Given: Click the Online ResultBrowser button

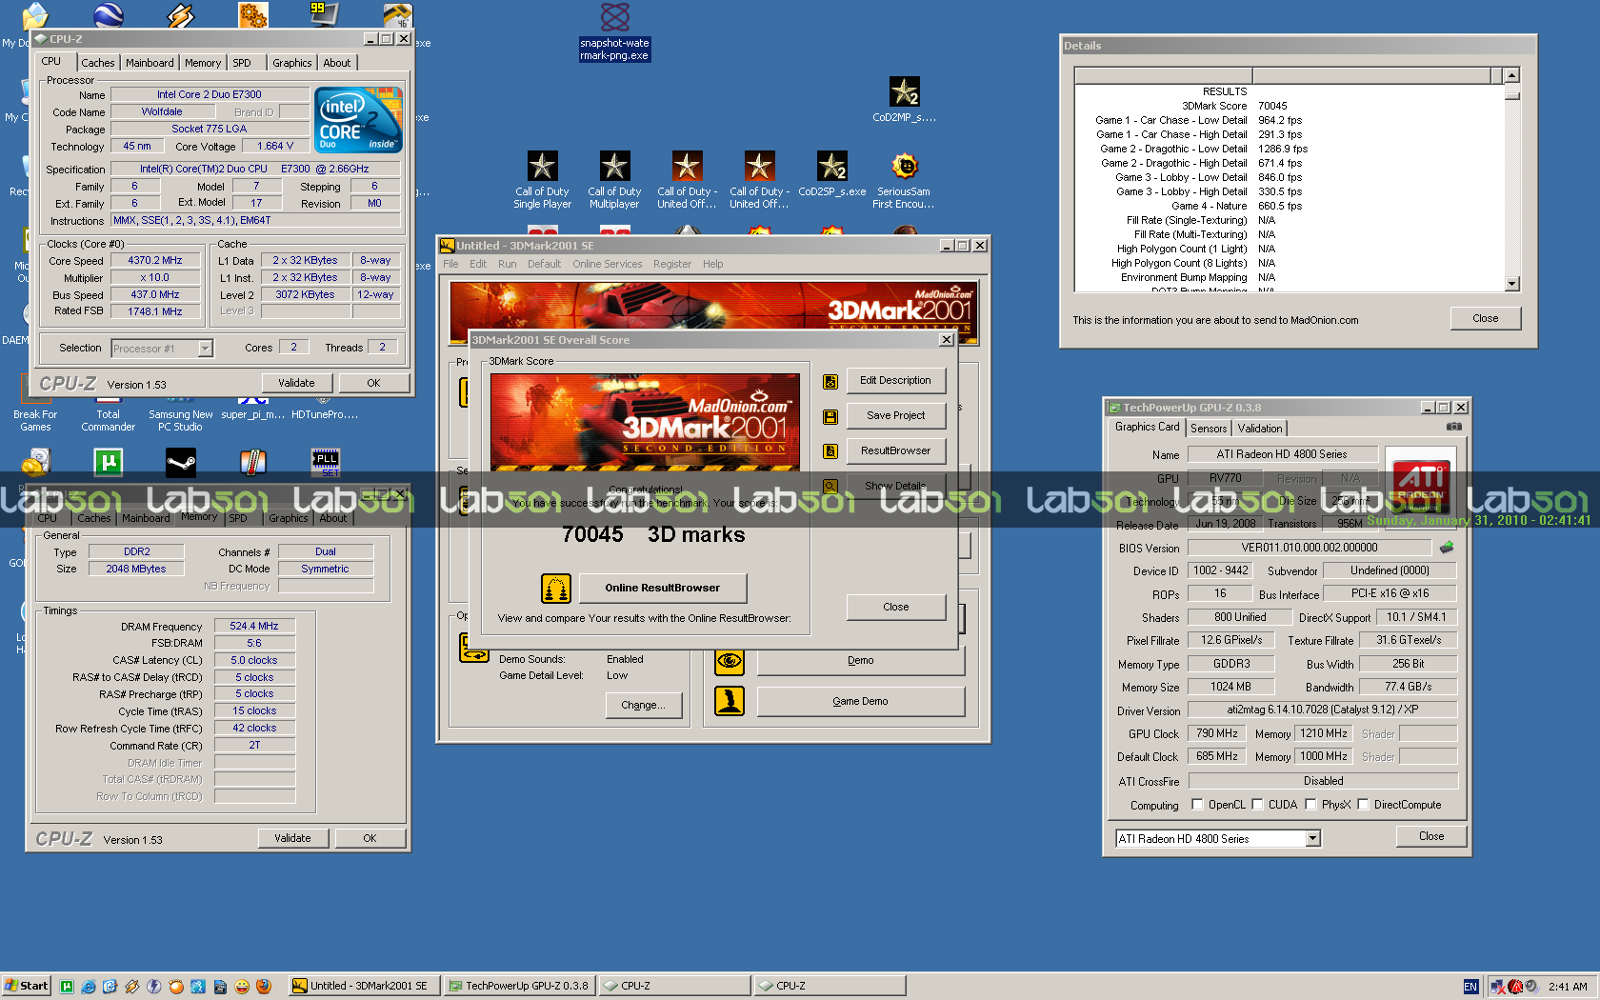Looking at the screenshot, I should [662, 588].
